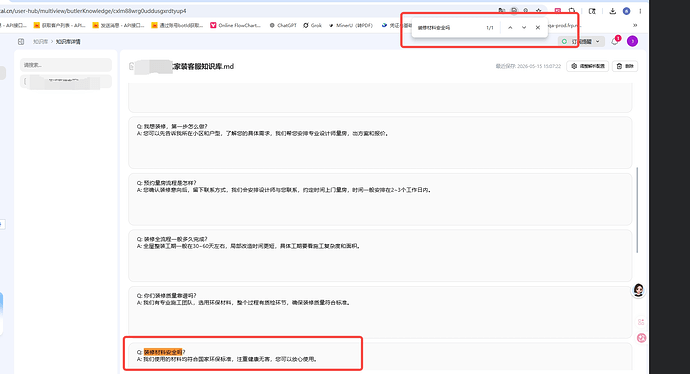690x374 pixels.
Task: Select the 预约量房流程是怎样 Q&A card
Action: click(x=380, y=199)
